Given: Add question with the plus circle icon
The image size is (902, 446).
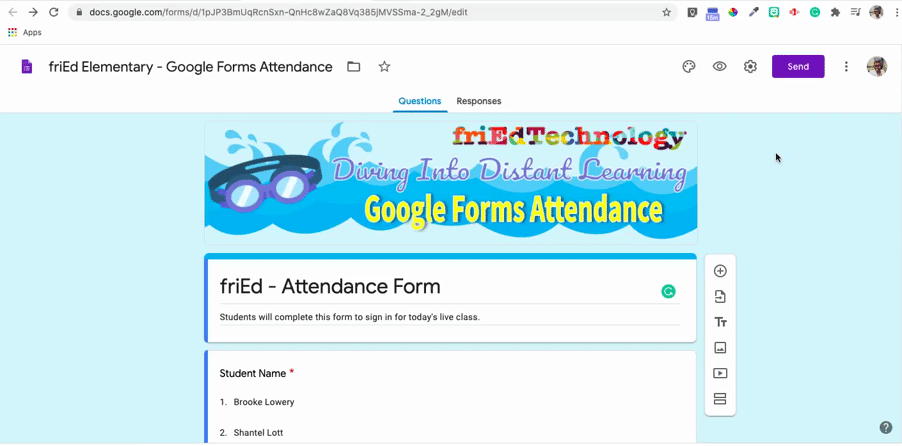Looking at the screenshot, I should pos(720,271).
